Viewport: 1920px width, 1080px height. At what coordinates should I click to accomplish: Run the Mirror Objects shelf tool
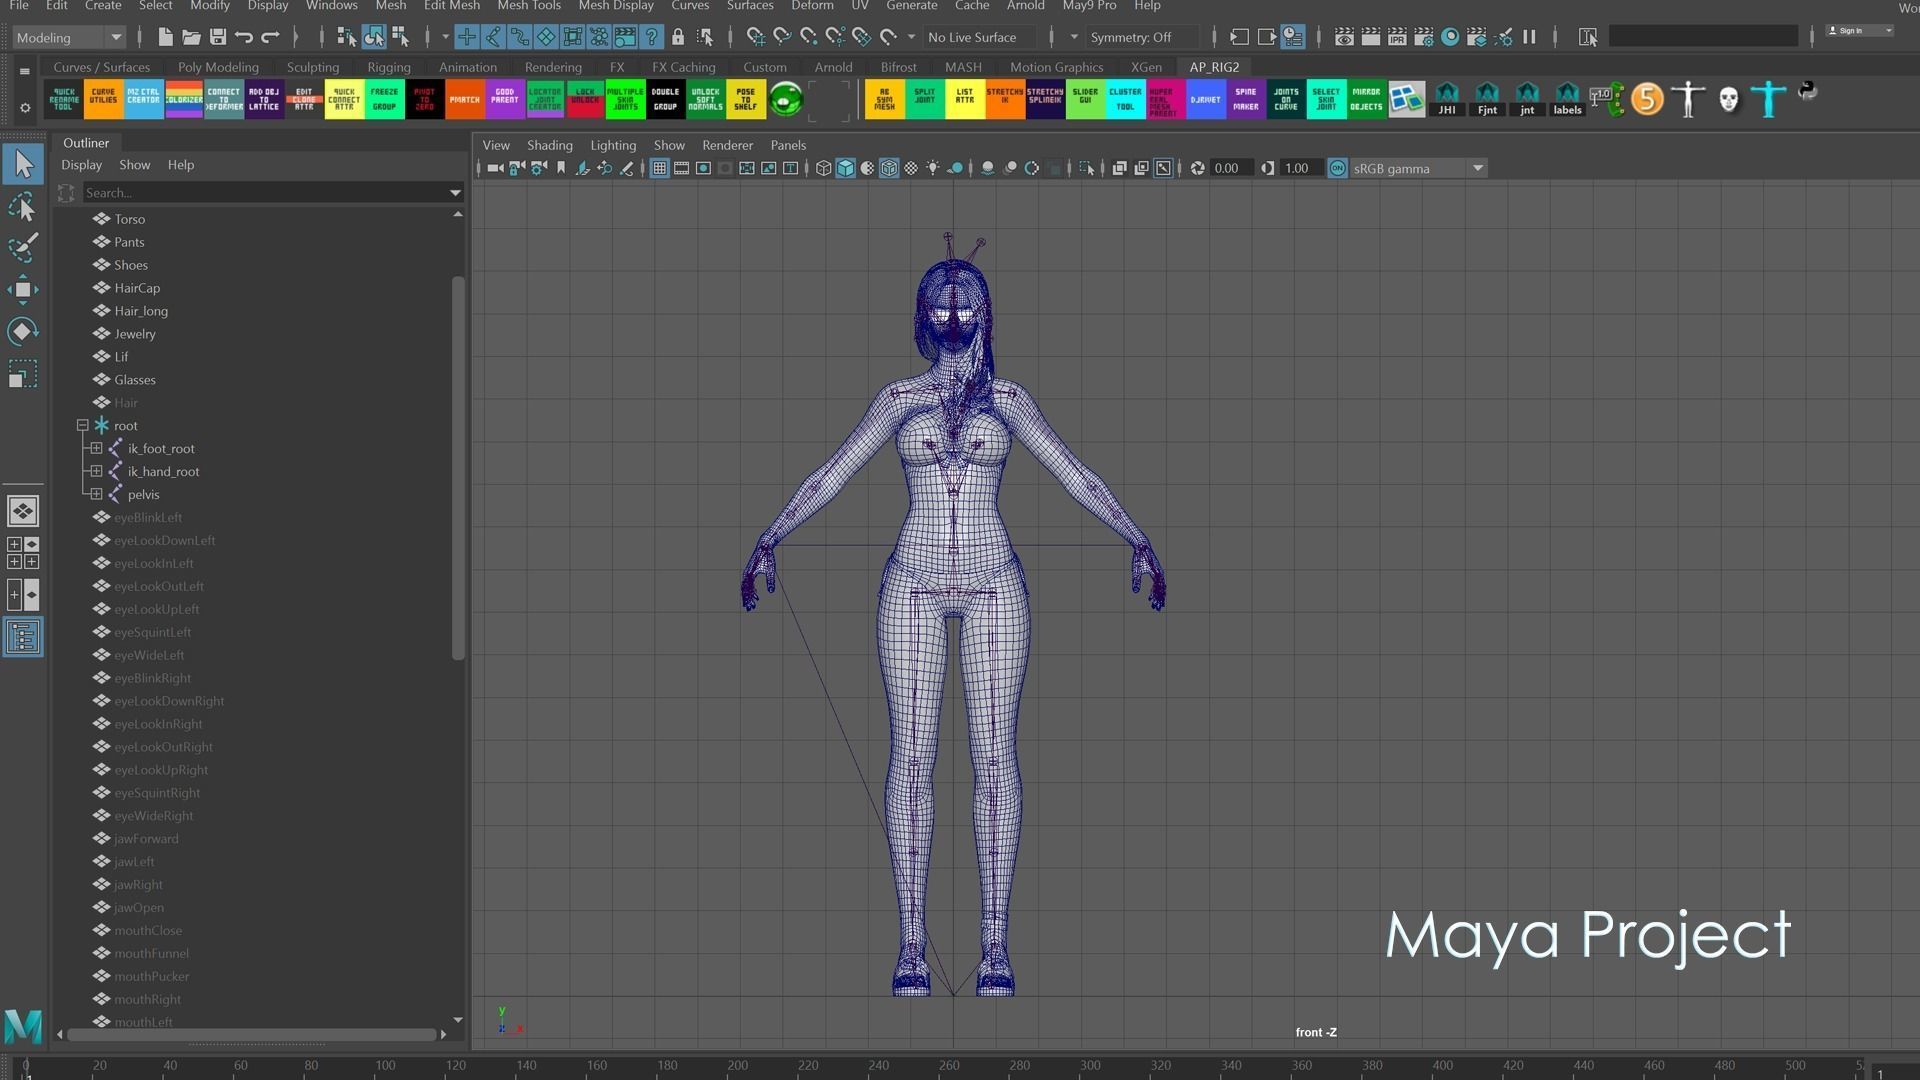(x=1366, y=99)
